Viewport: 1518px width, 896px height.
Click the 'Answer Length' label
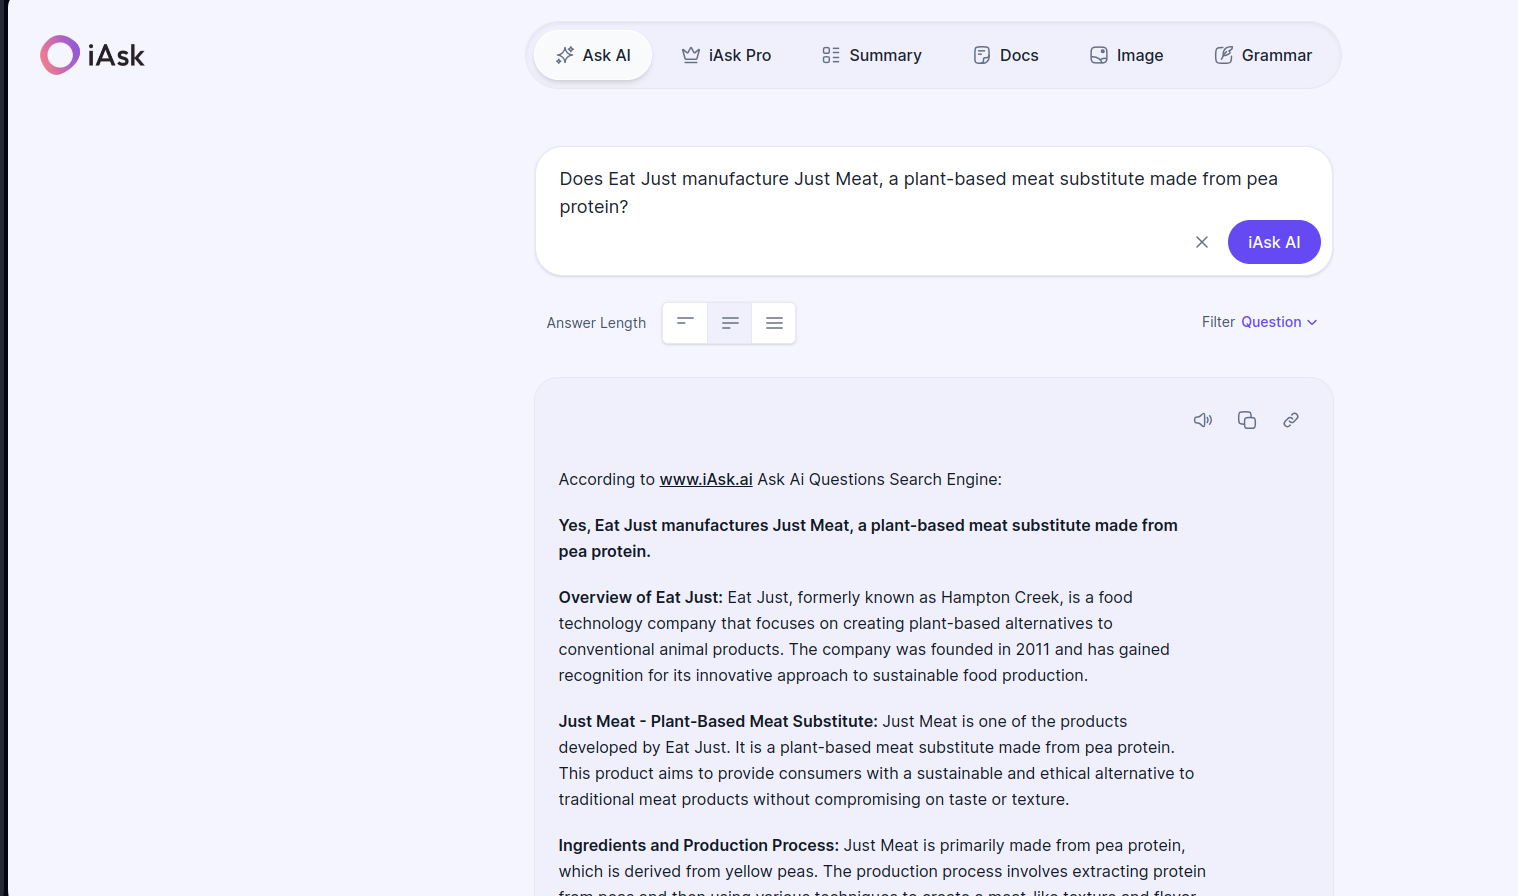[x=596, y=323]
